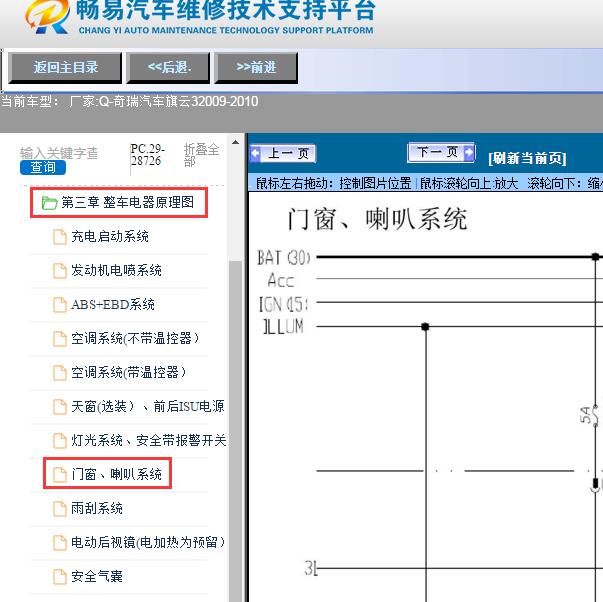Open 空调系统(不带温控器) diagram
The height and width of the screenshot is (602, 603).
tap(135, 339)
